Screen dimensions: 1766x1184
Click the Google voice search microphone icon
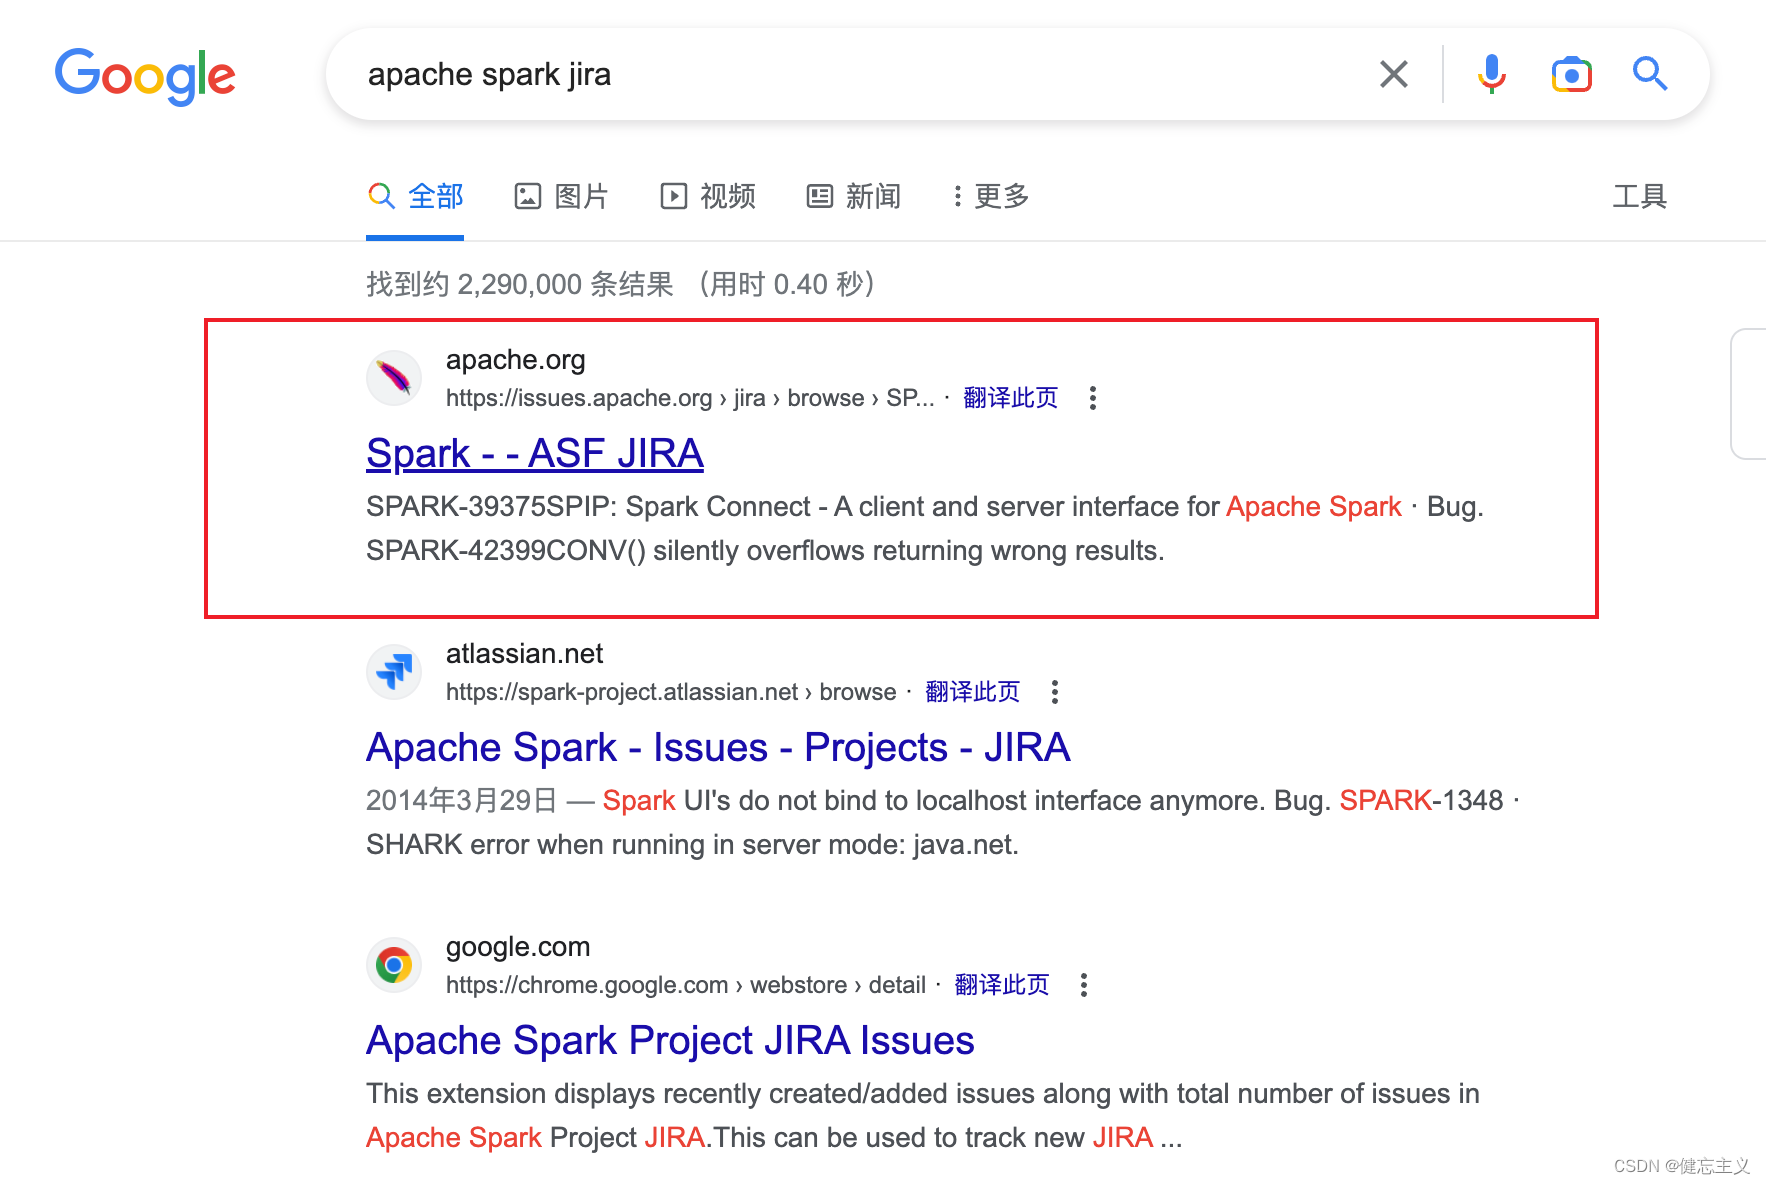tap(1491, 74)
